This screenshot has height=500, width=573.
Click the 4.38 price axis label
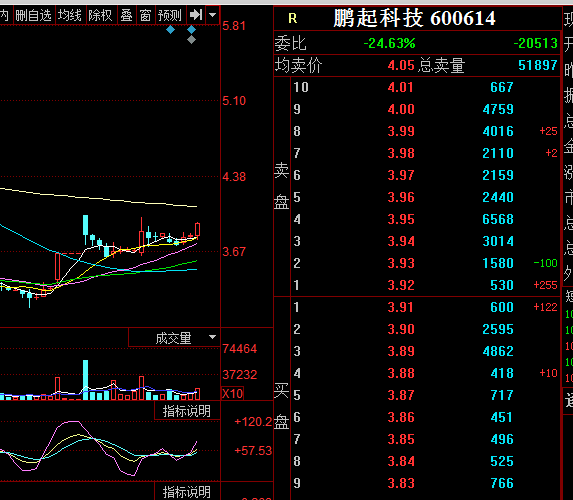[x=234, y=177]
